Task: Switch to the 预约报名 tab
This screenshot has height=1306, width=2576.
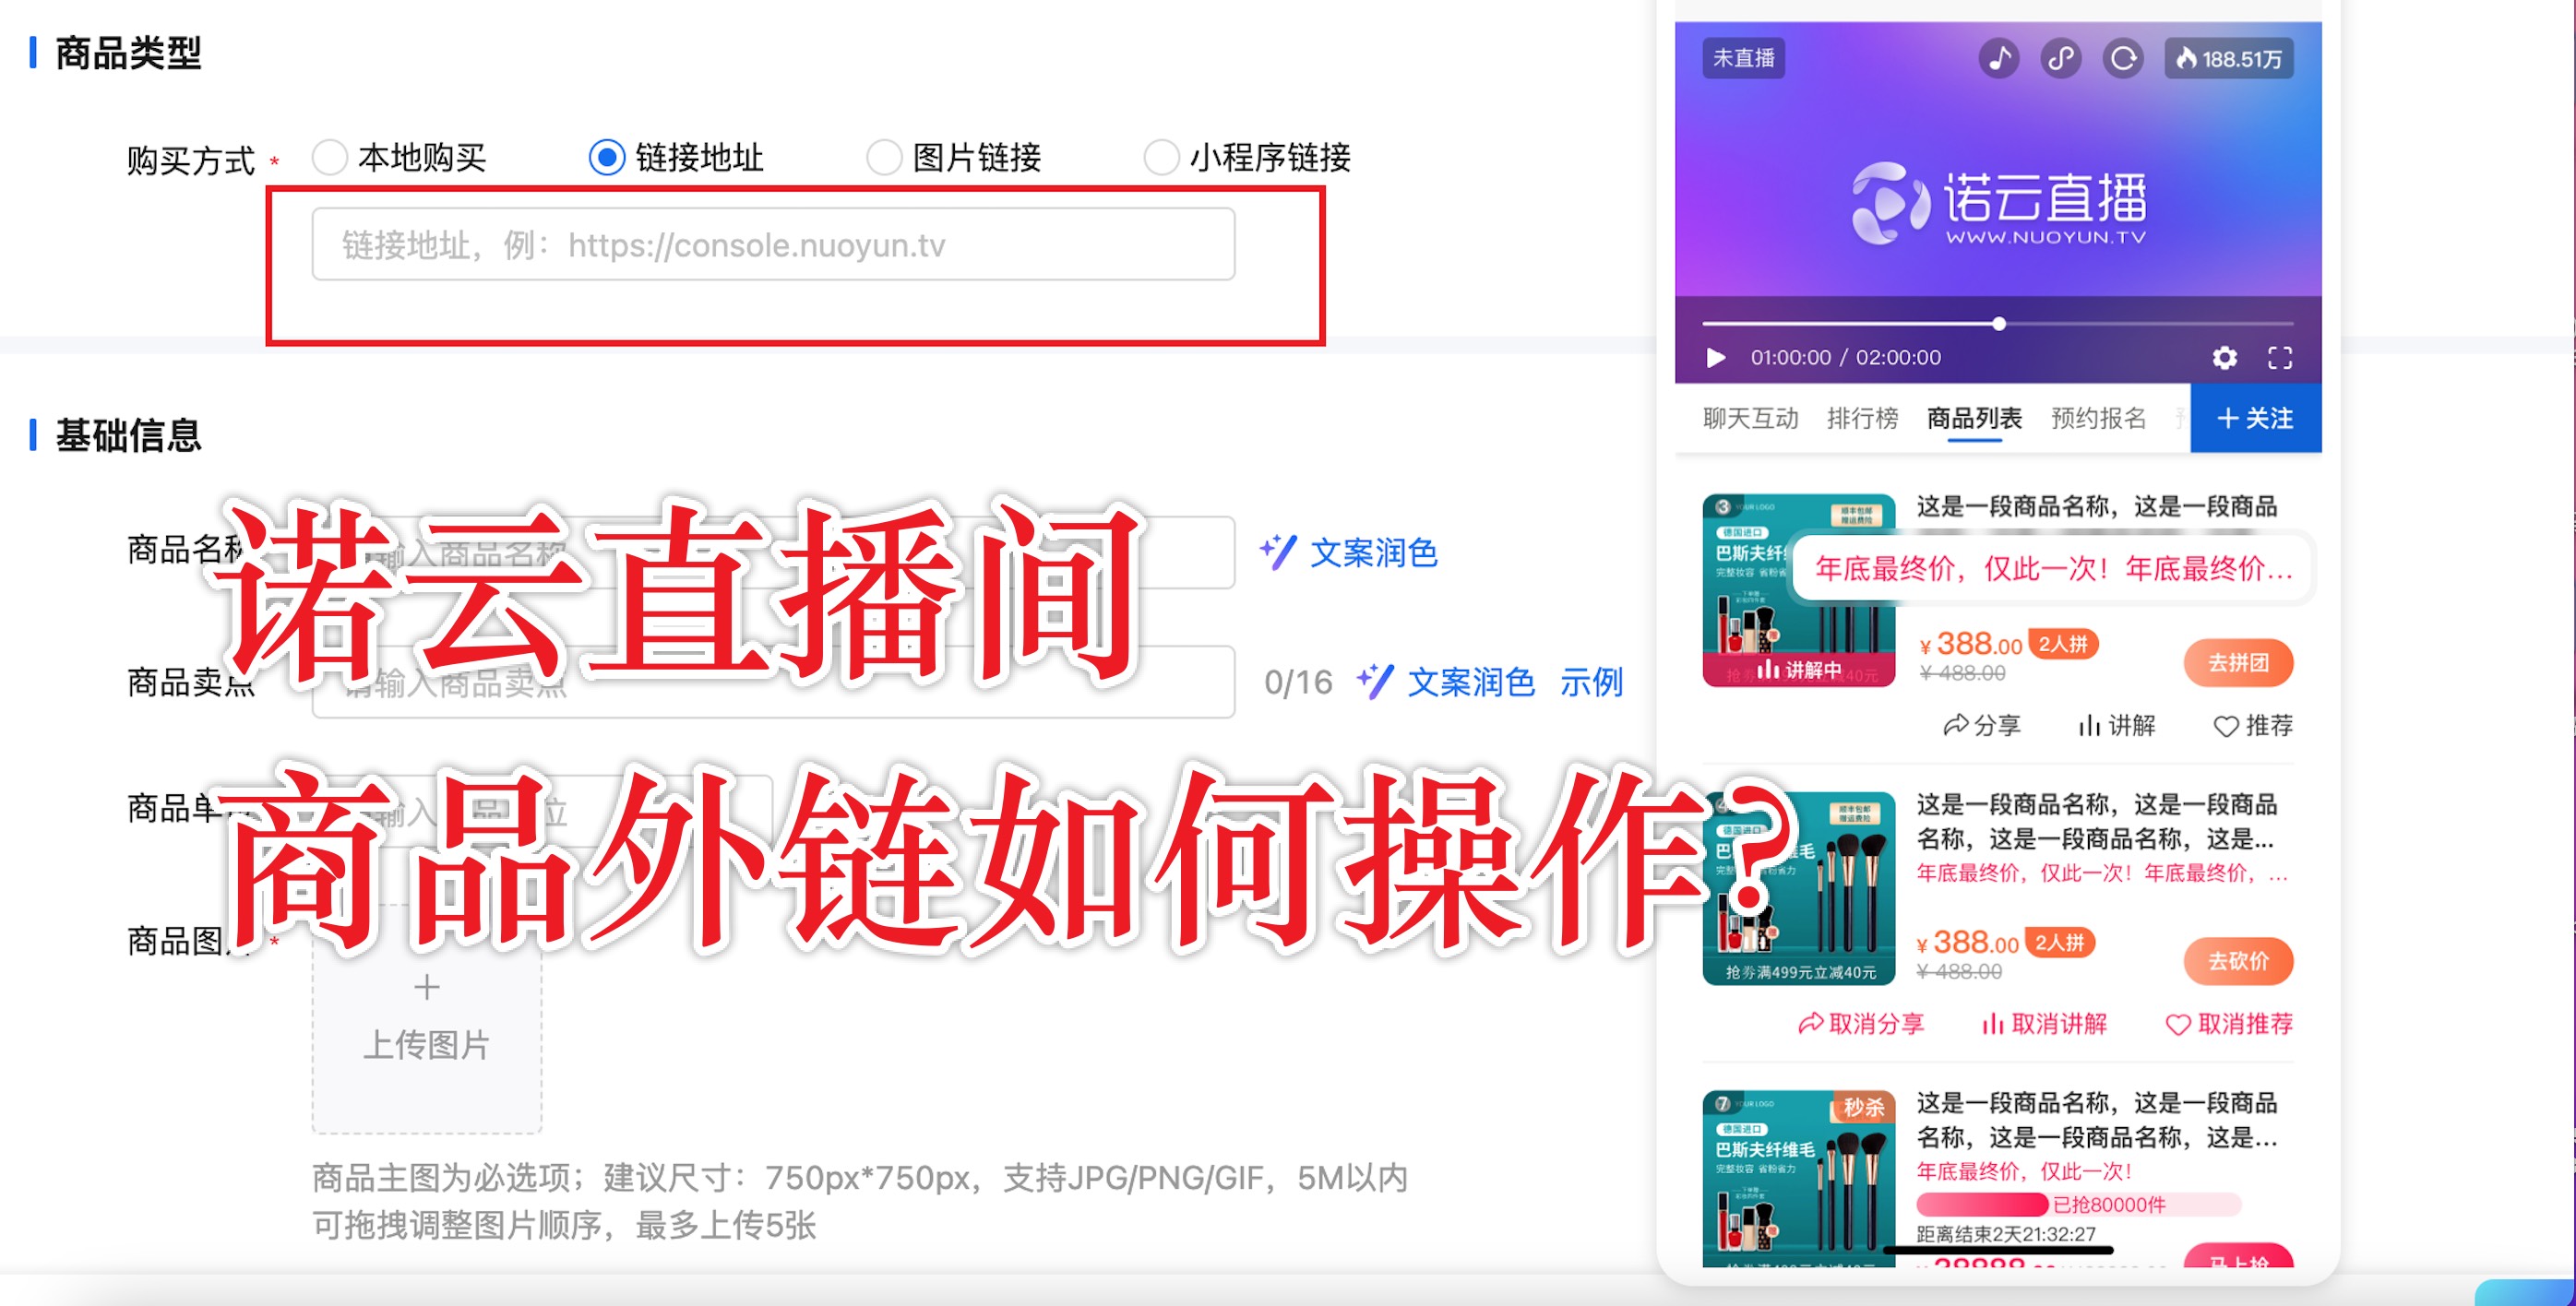Action: 2098,417
